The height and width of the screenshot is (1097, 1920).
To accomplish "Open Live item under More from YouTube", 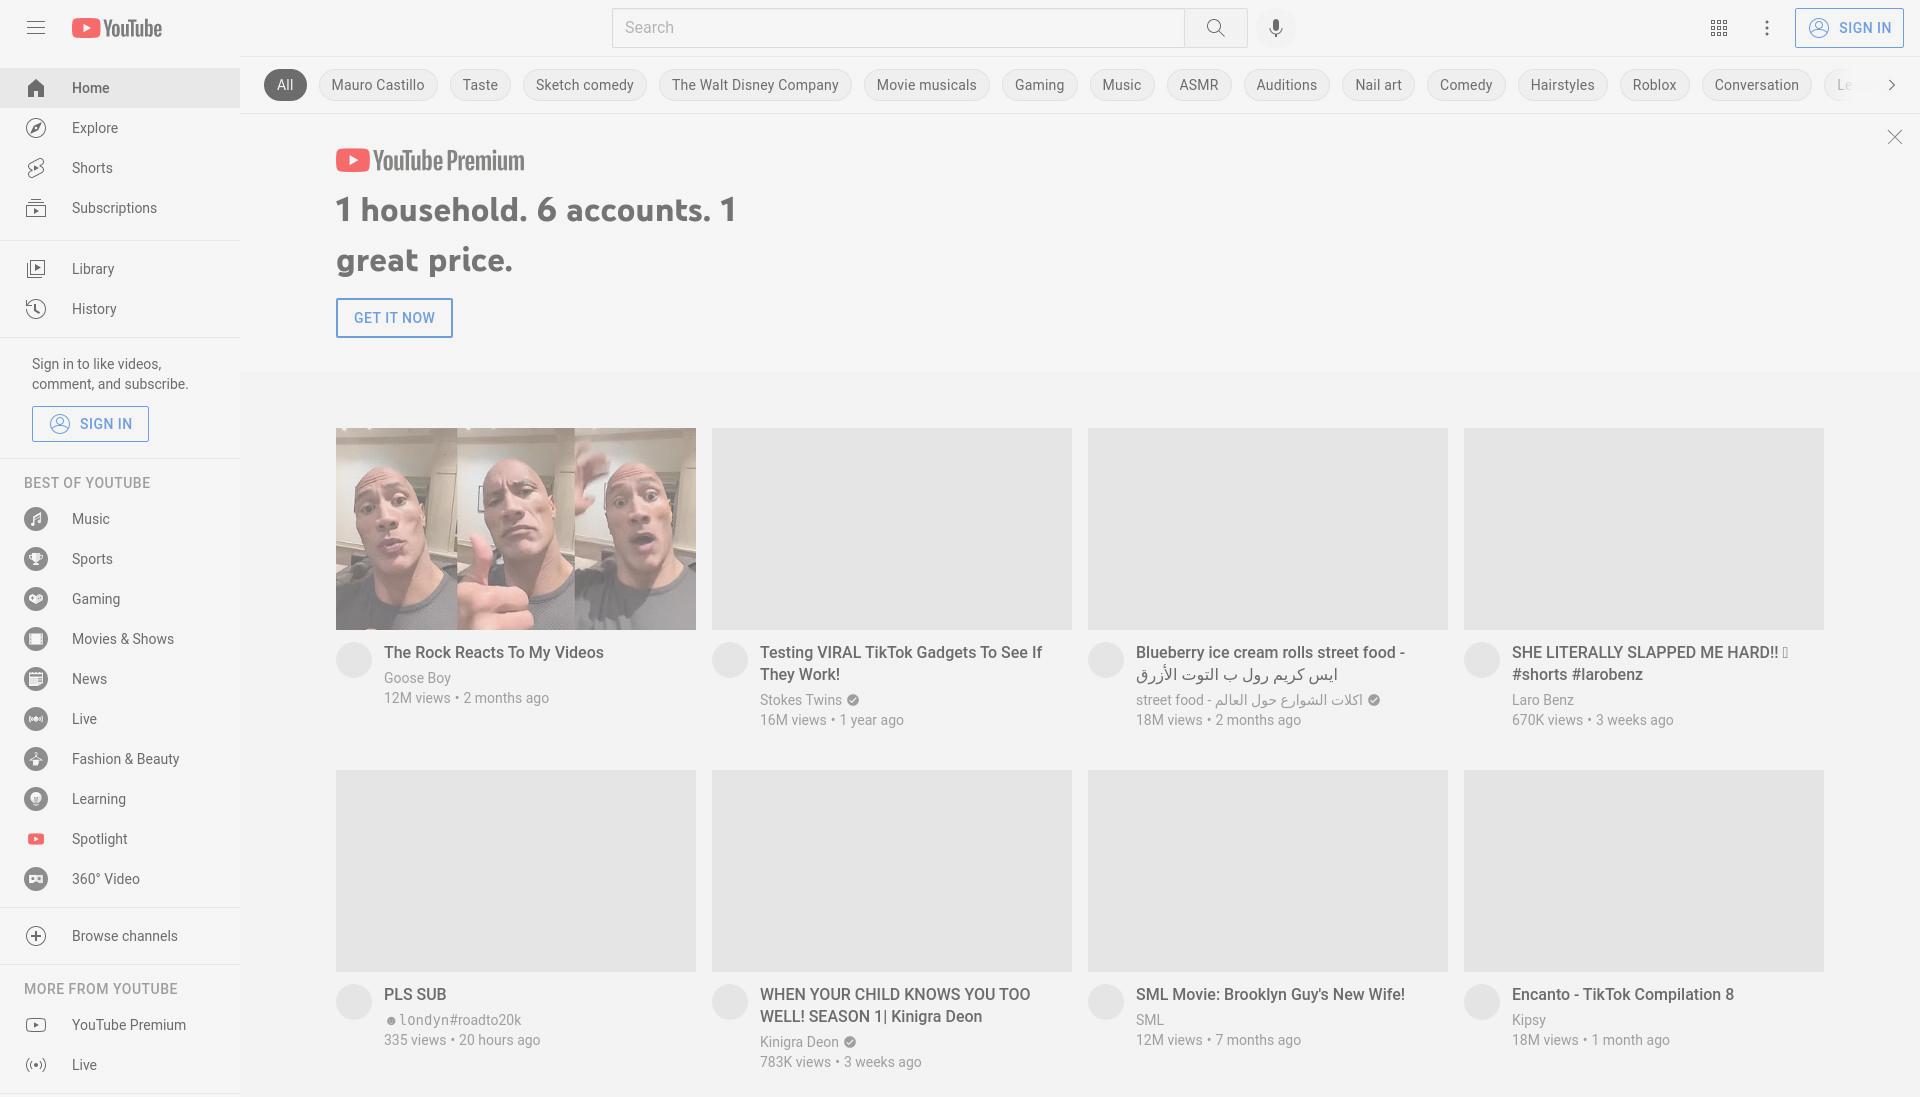I will tap(120, 1065).
